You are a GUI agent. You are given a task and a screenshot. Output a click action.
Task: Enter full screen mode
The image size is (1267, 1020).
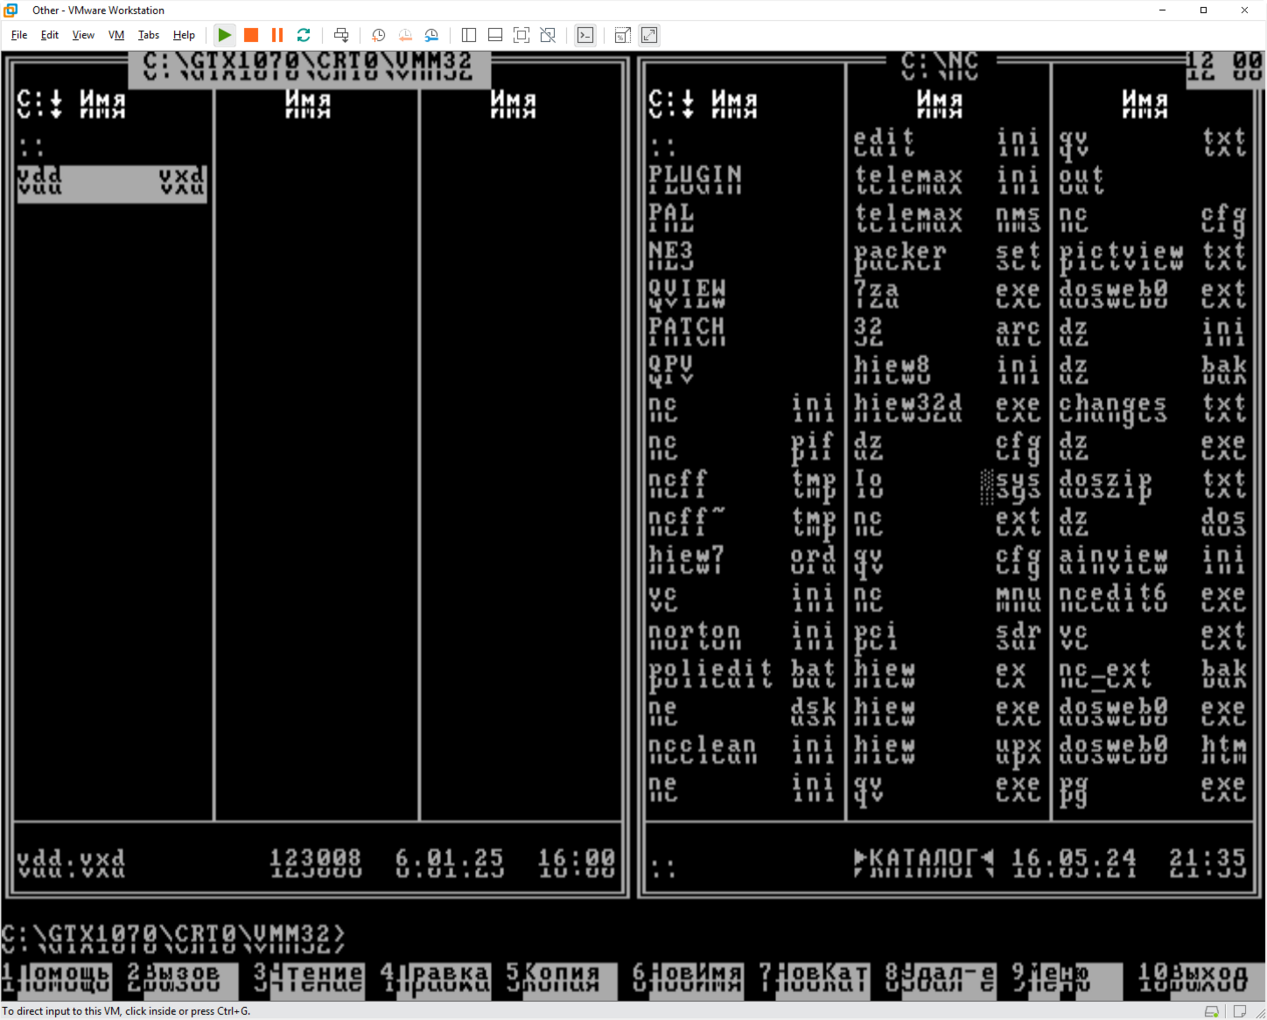(521, 35)
